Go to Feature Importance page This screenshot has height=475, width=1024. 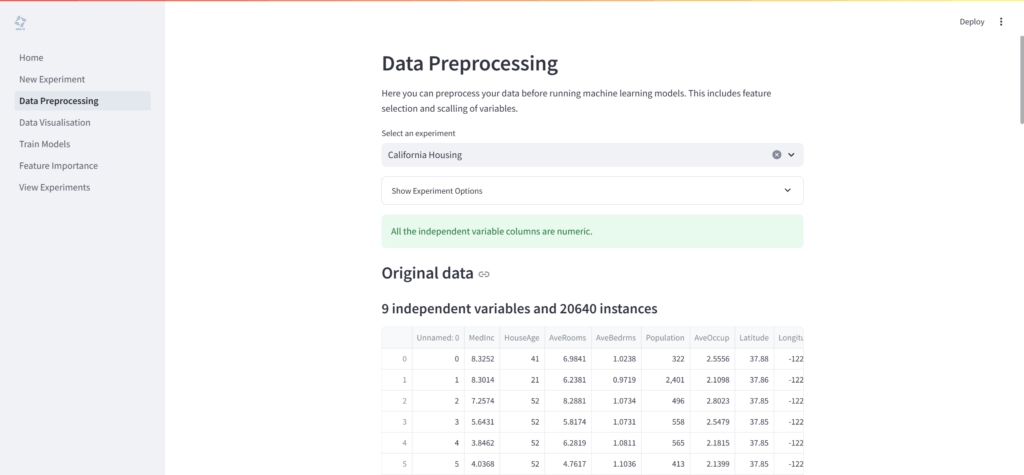click(58, 166)
